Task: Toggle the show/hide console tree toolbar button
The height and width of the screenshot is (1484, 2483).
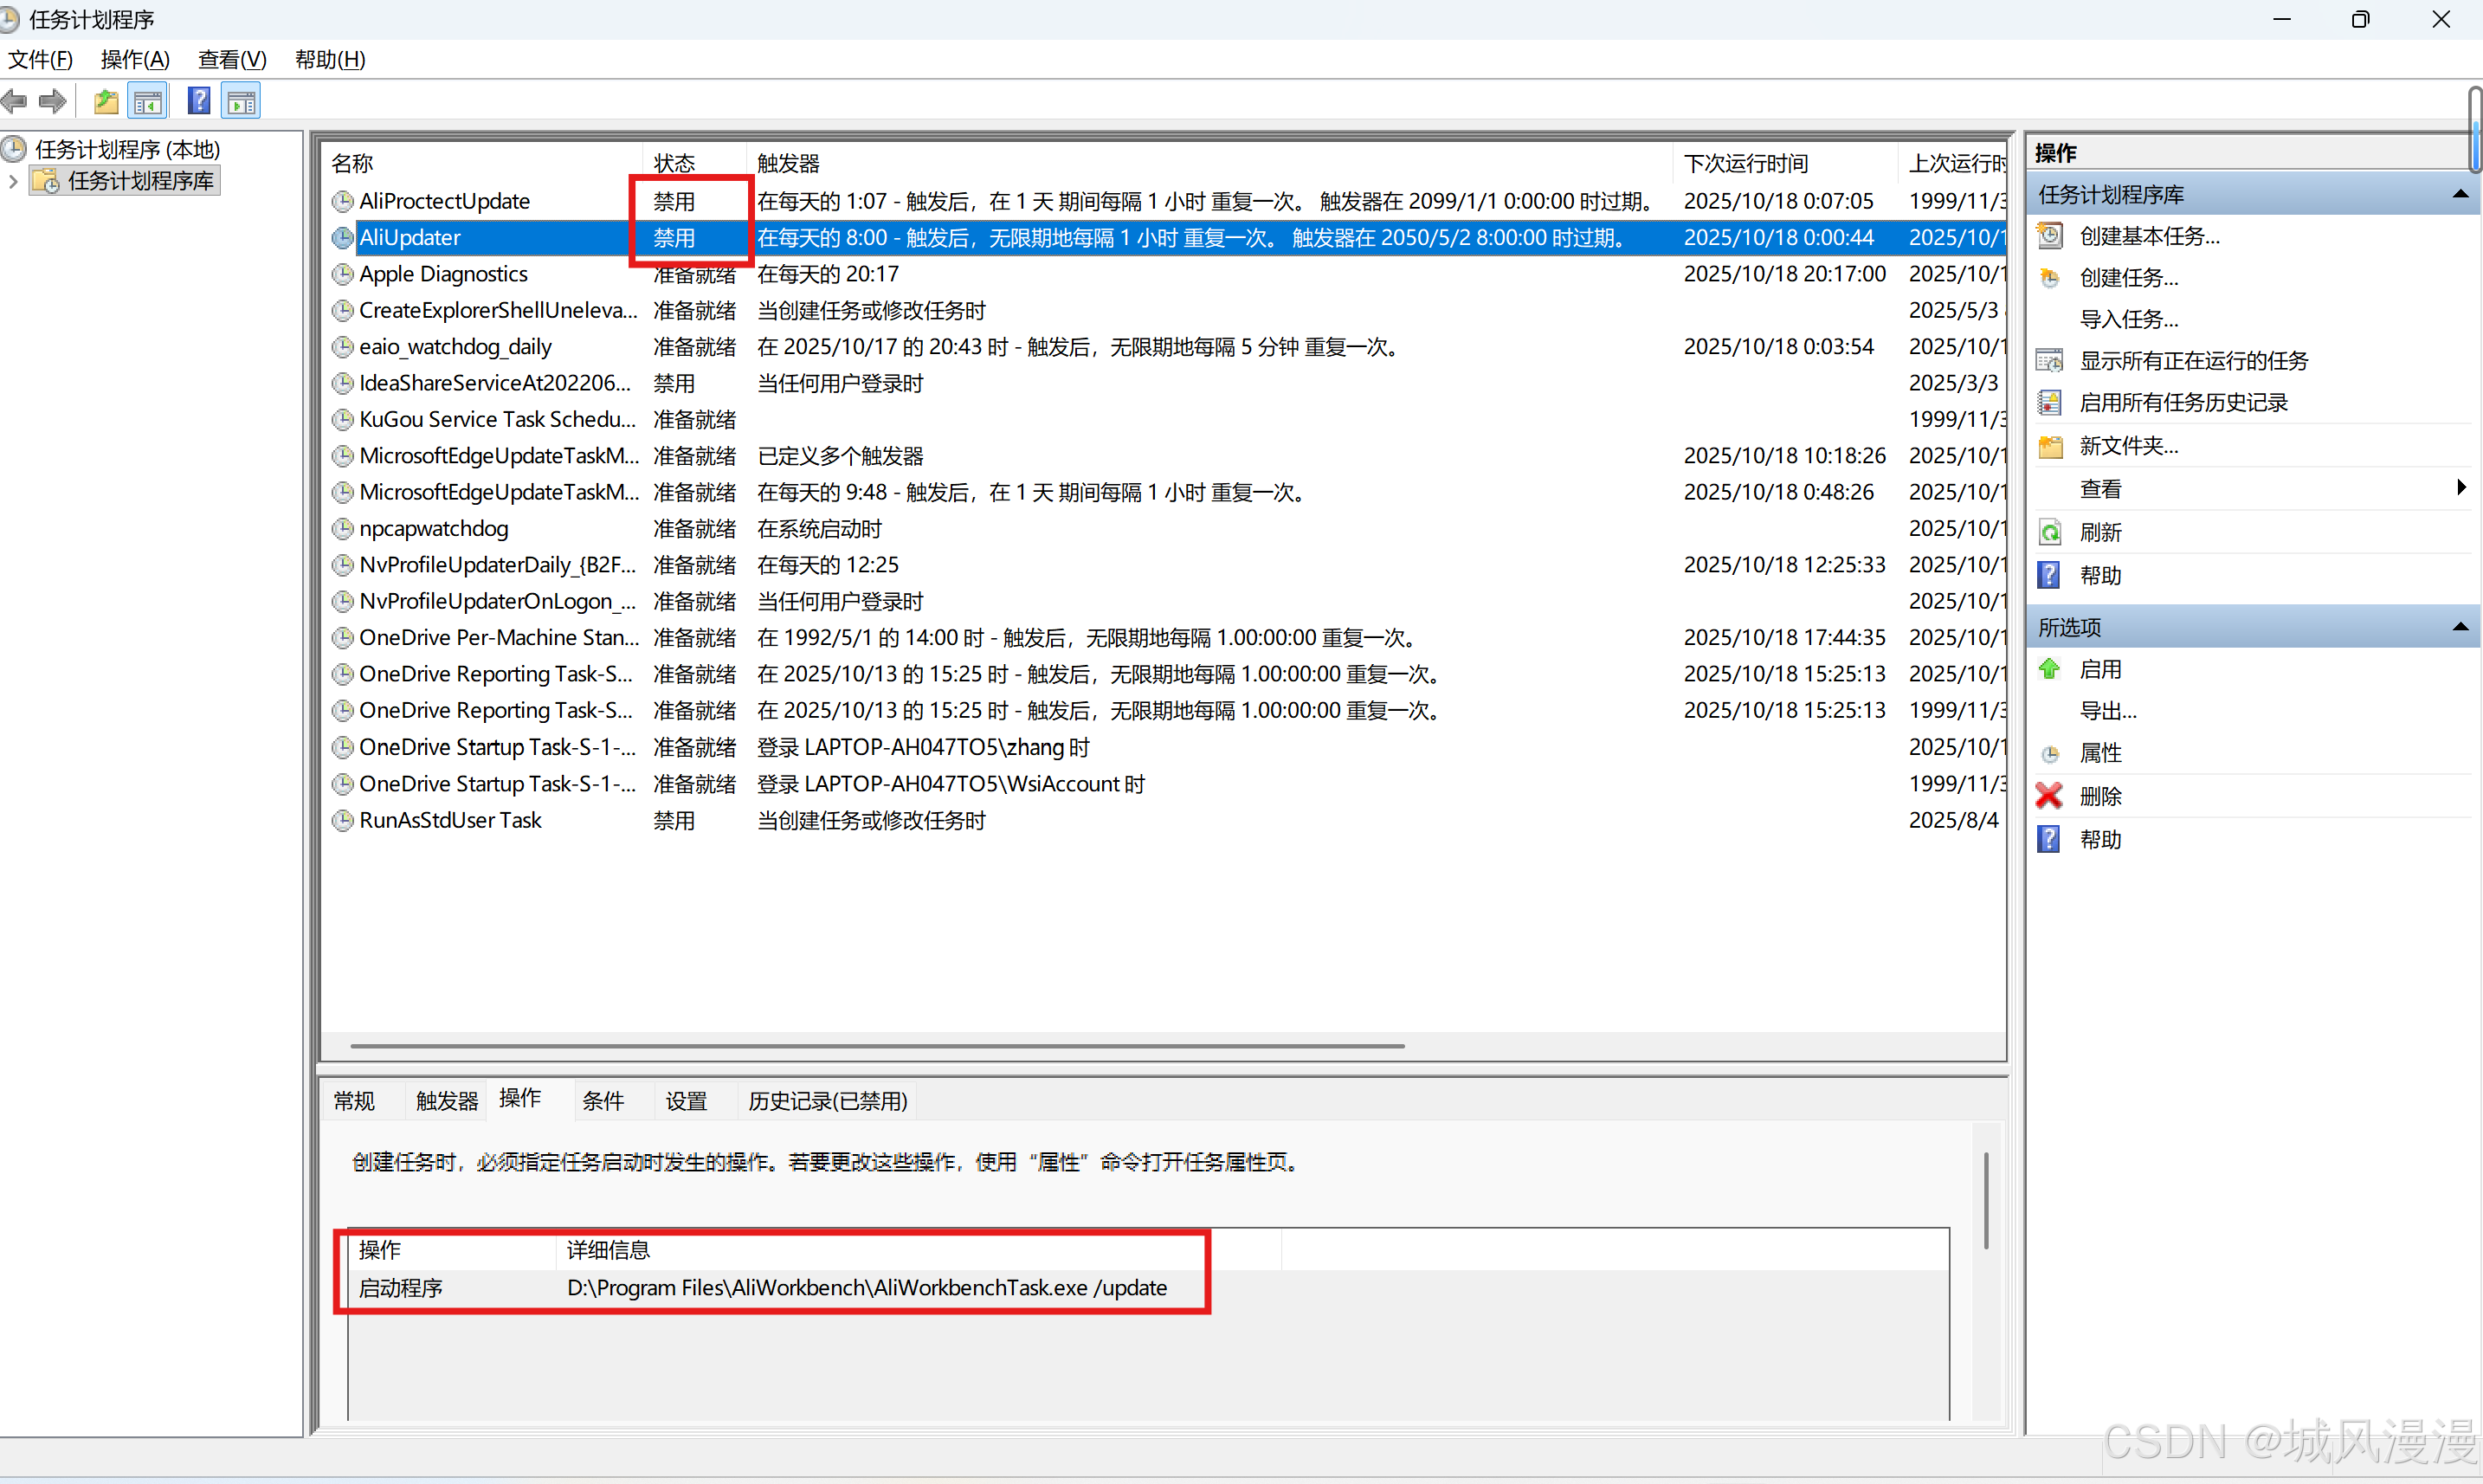Action: (x=148, y=101)
